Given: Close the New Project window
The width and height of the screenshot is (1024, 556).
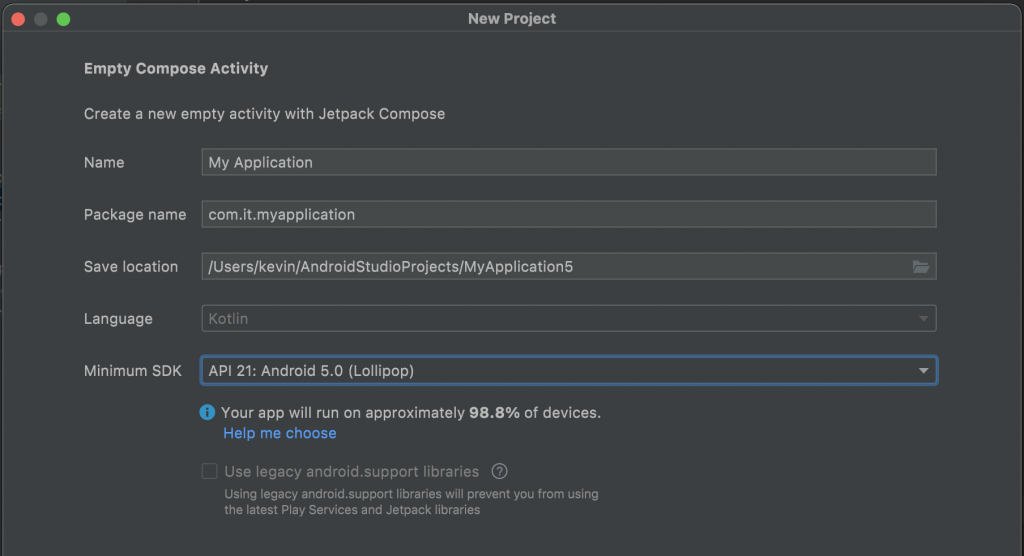Looking at the screenshot, I should [x=18, y=19].
